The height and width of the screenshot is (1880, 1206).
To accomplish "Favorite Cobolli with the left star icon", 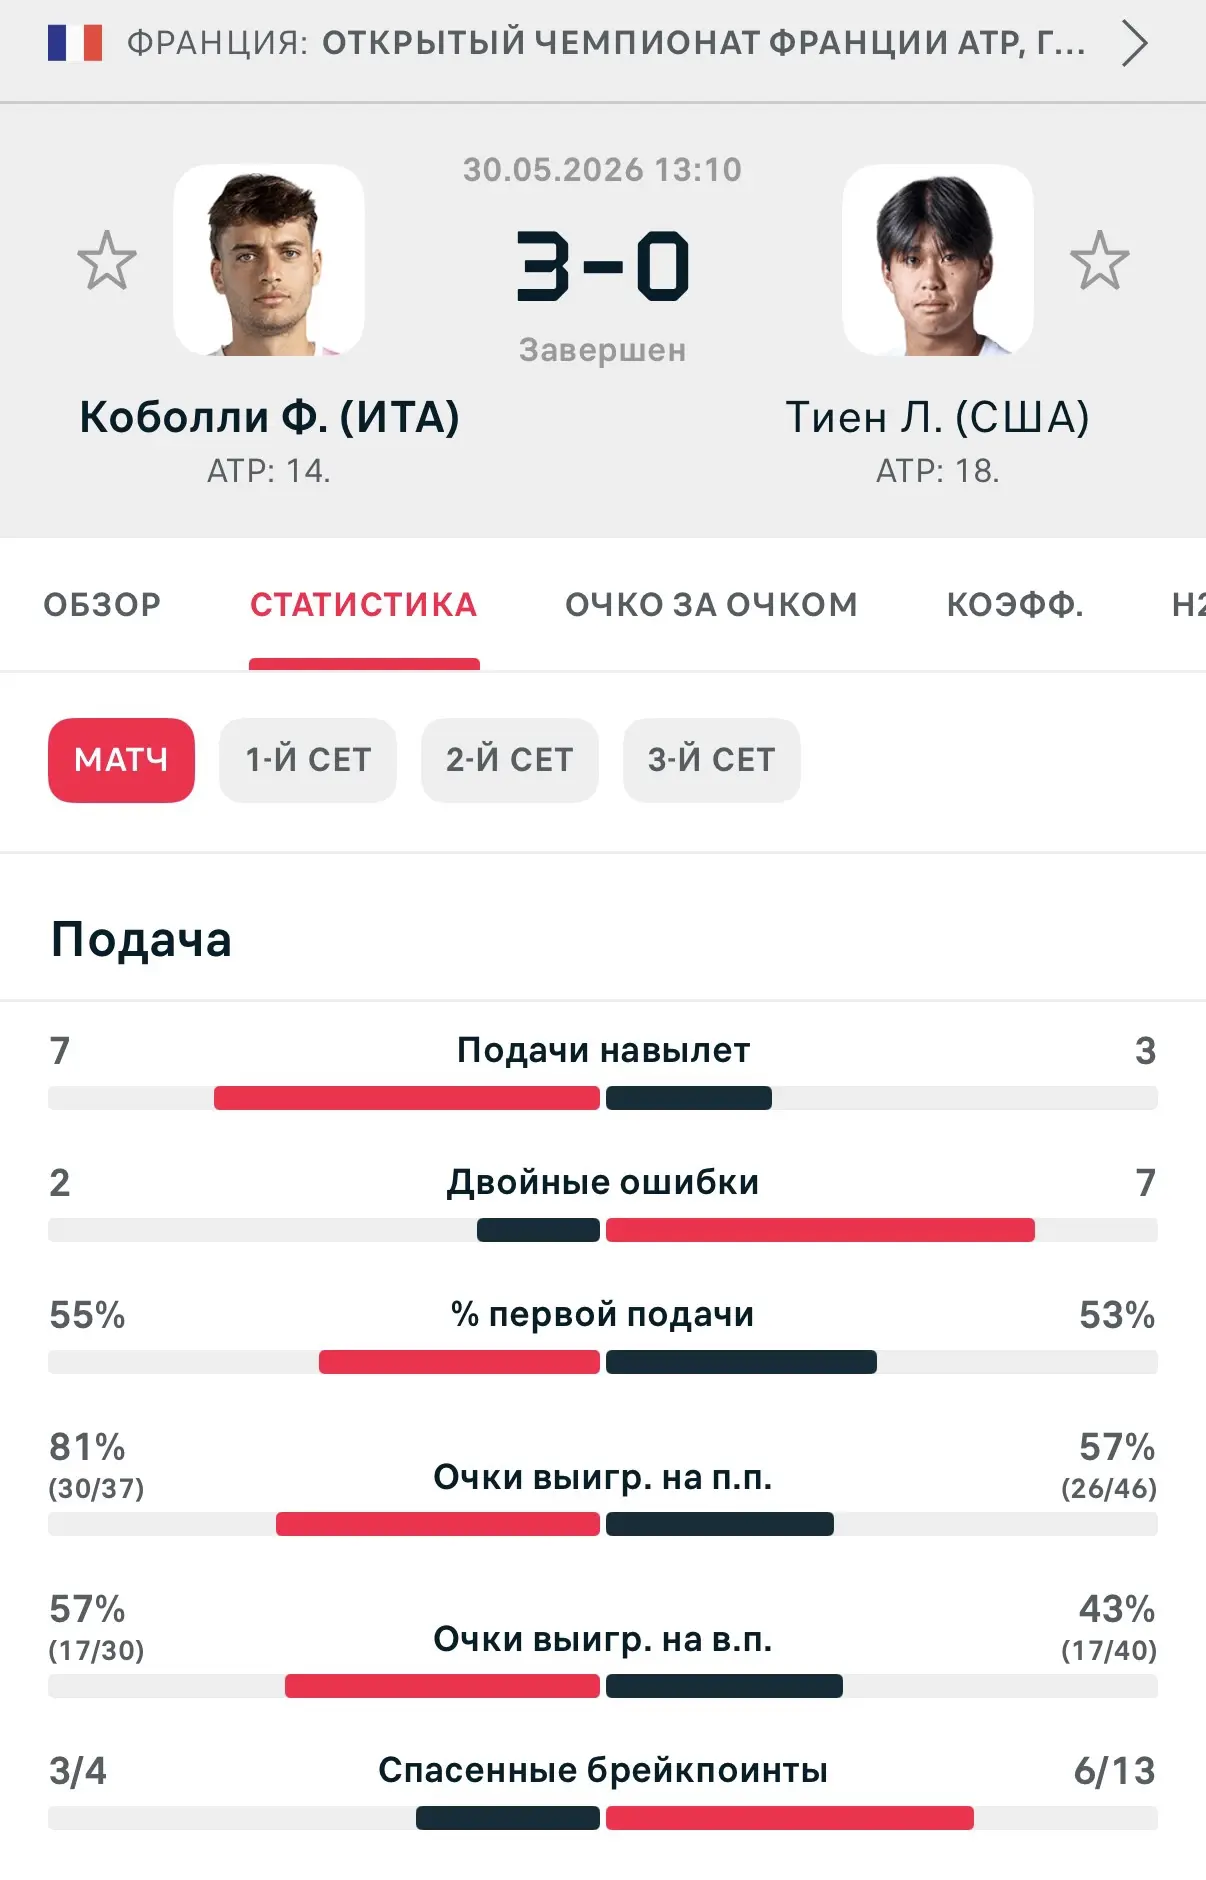I will (107, 260).
